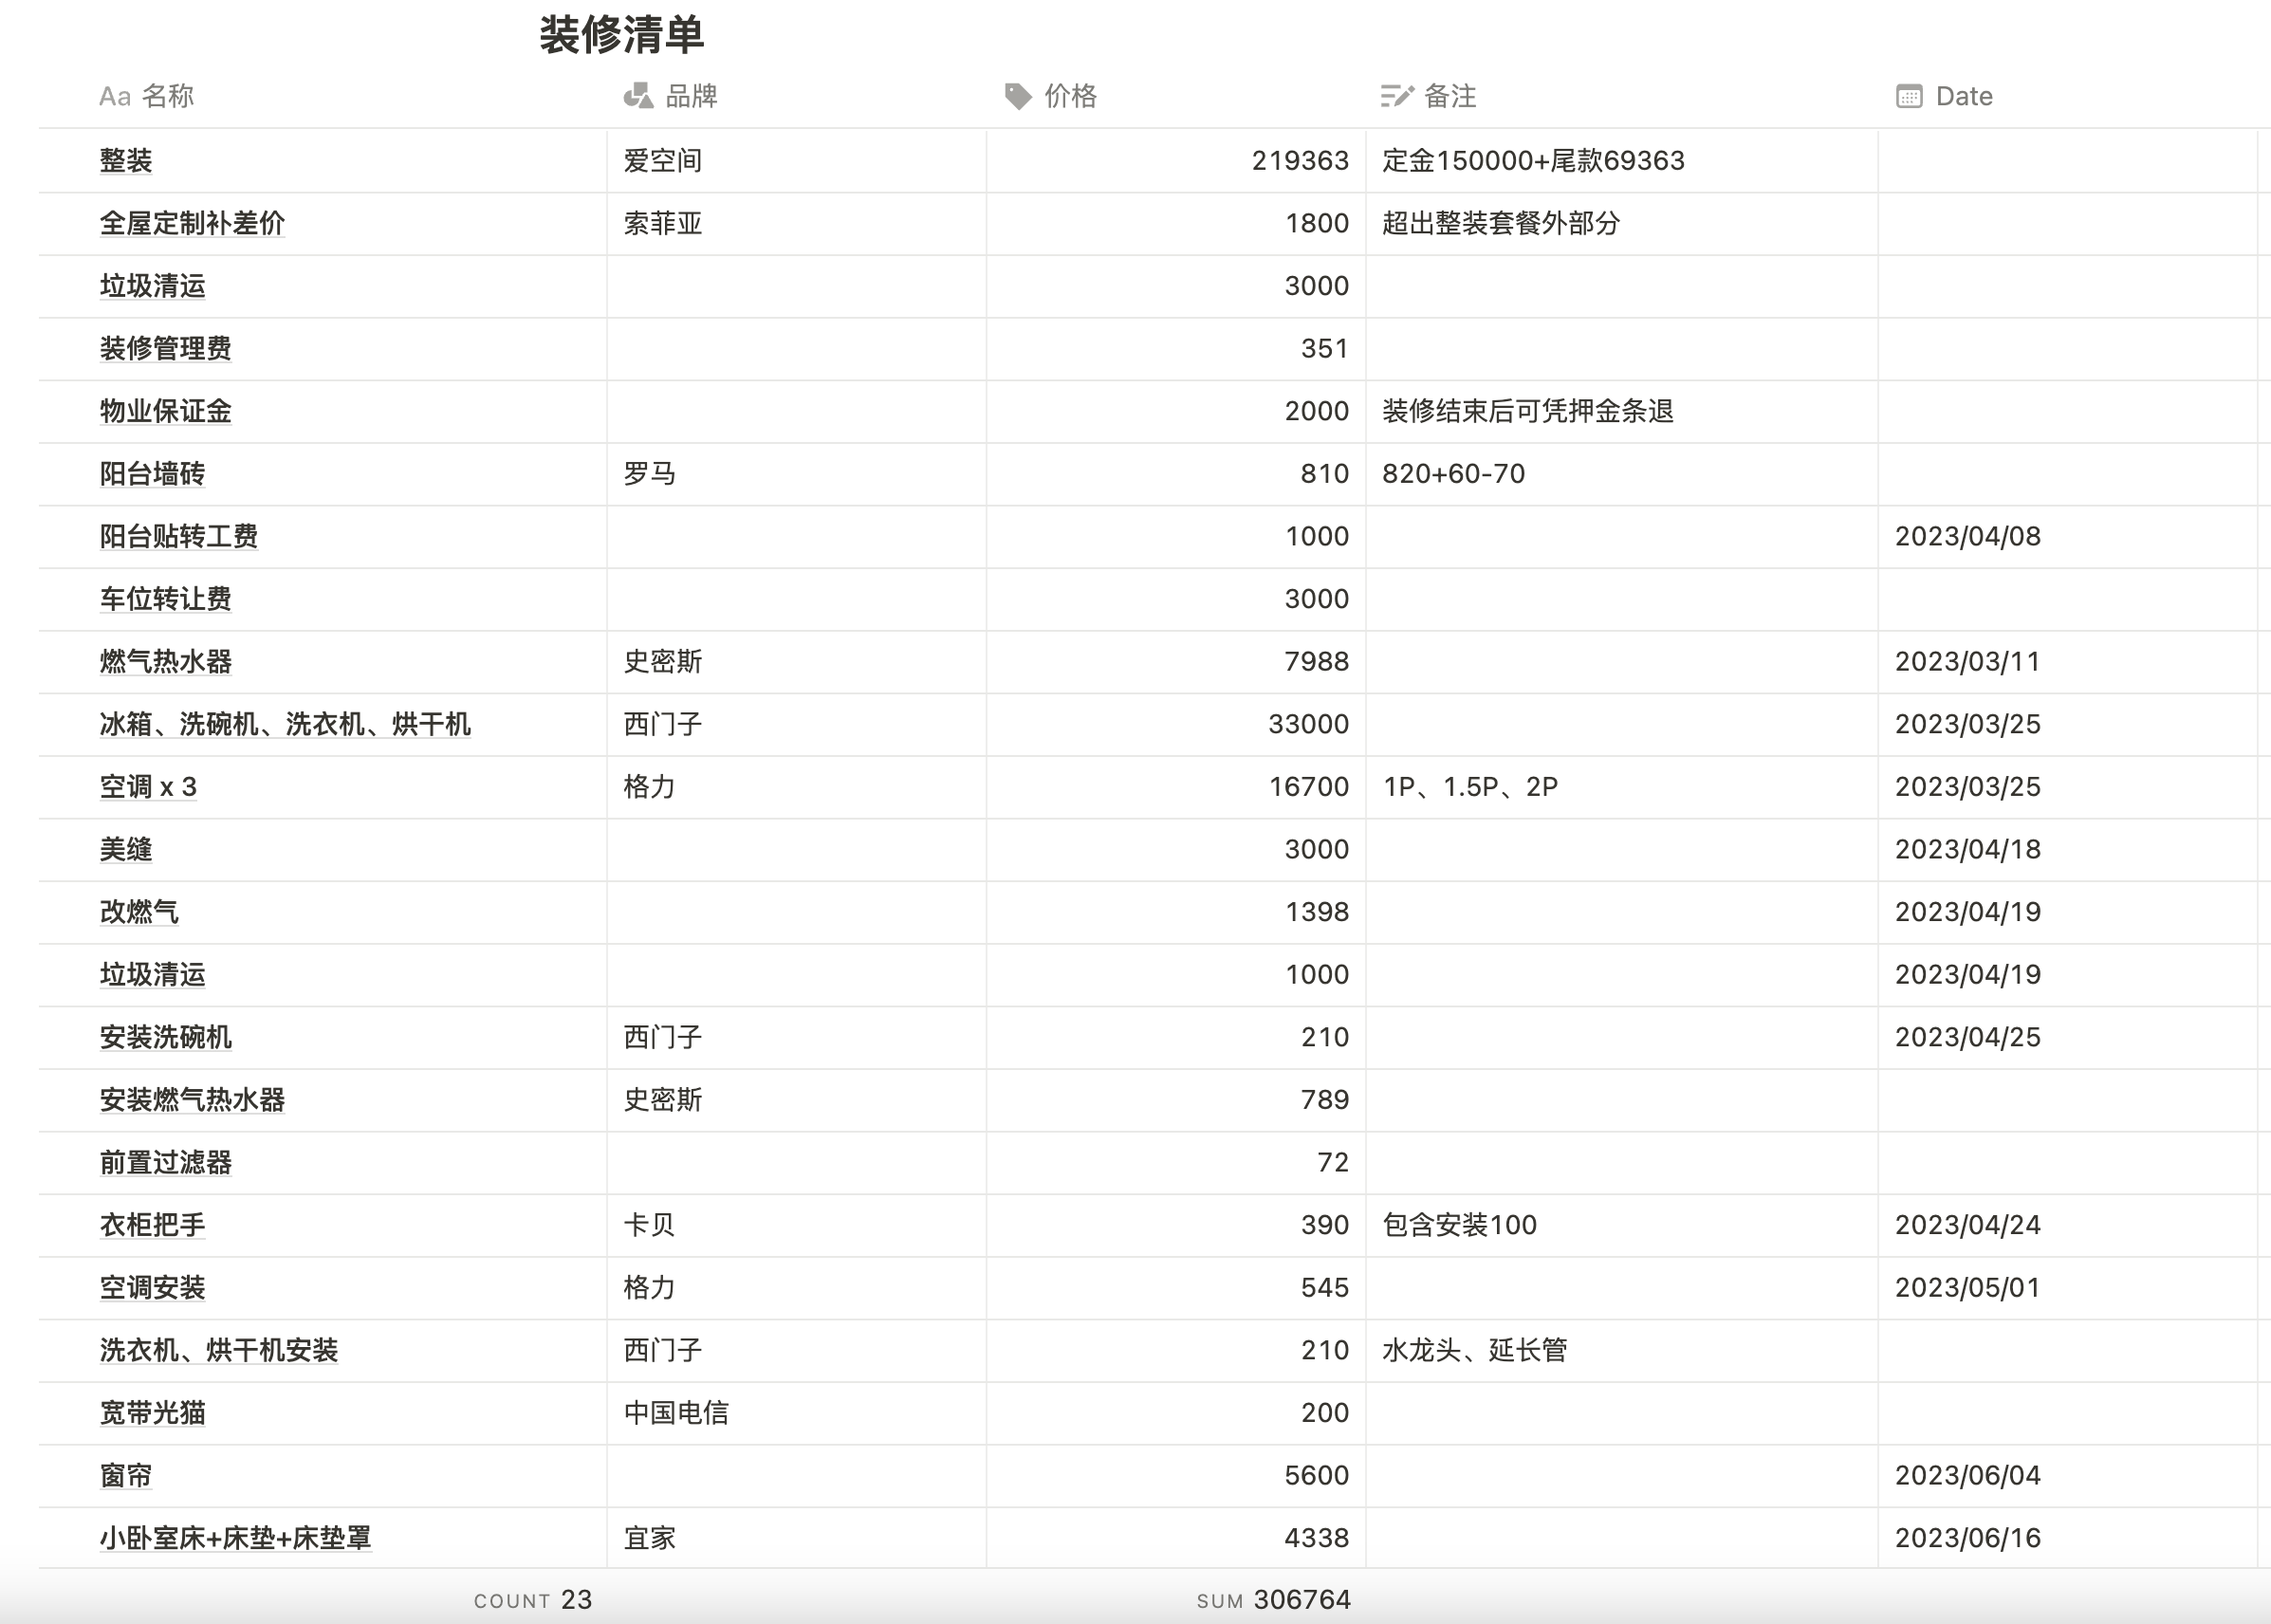Click the 装修清单 database title
The height and width of the screenshot is (1624, 2271).
[621, 36]
